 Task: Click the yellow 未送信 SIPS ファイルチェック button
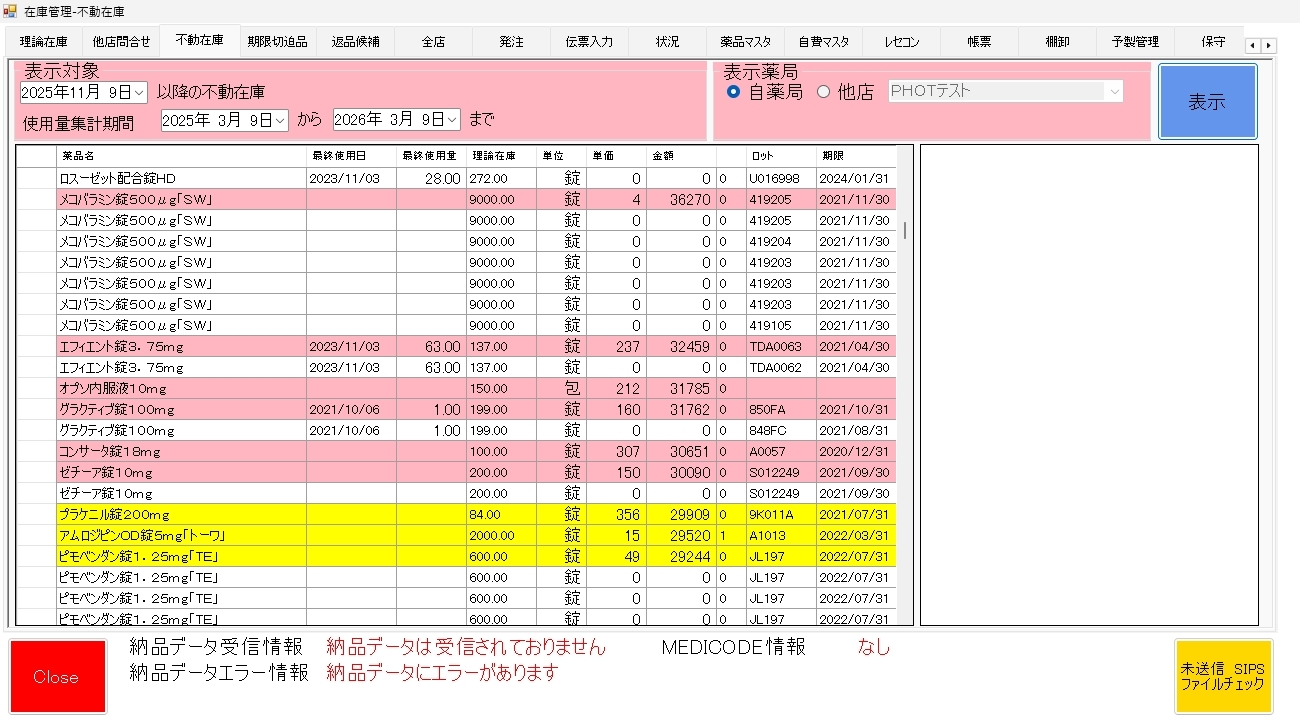coord(1223,677)
